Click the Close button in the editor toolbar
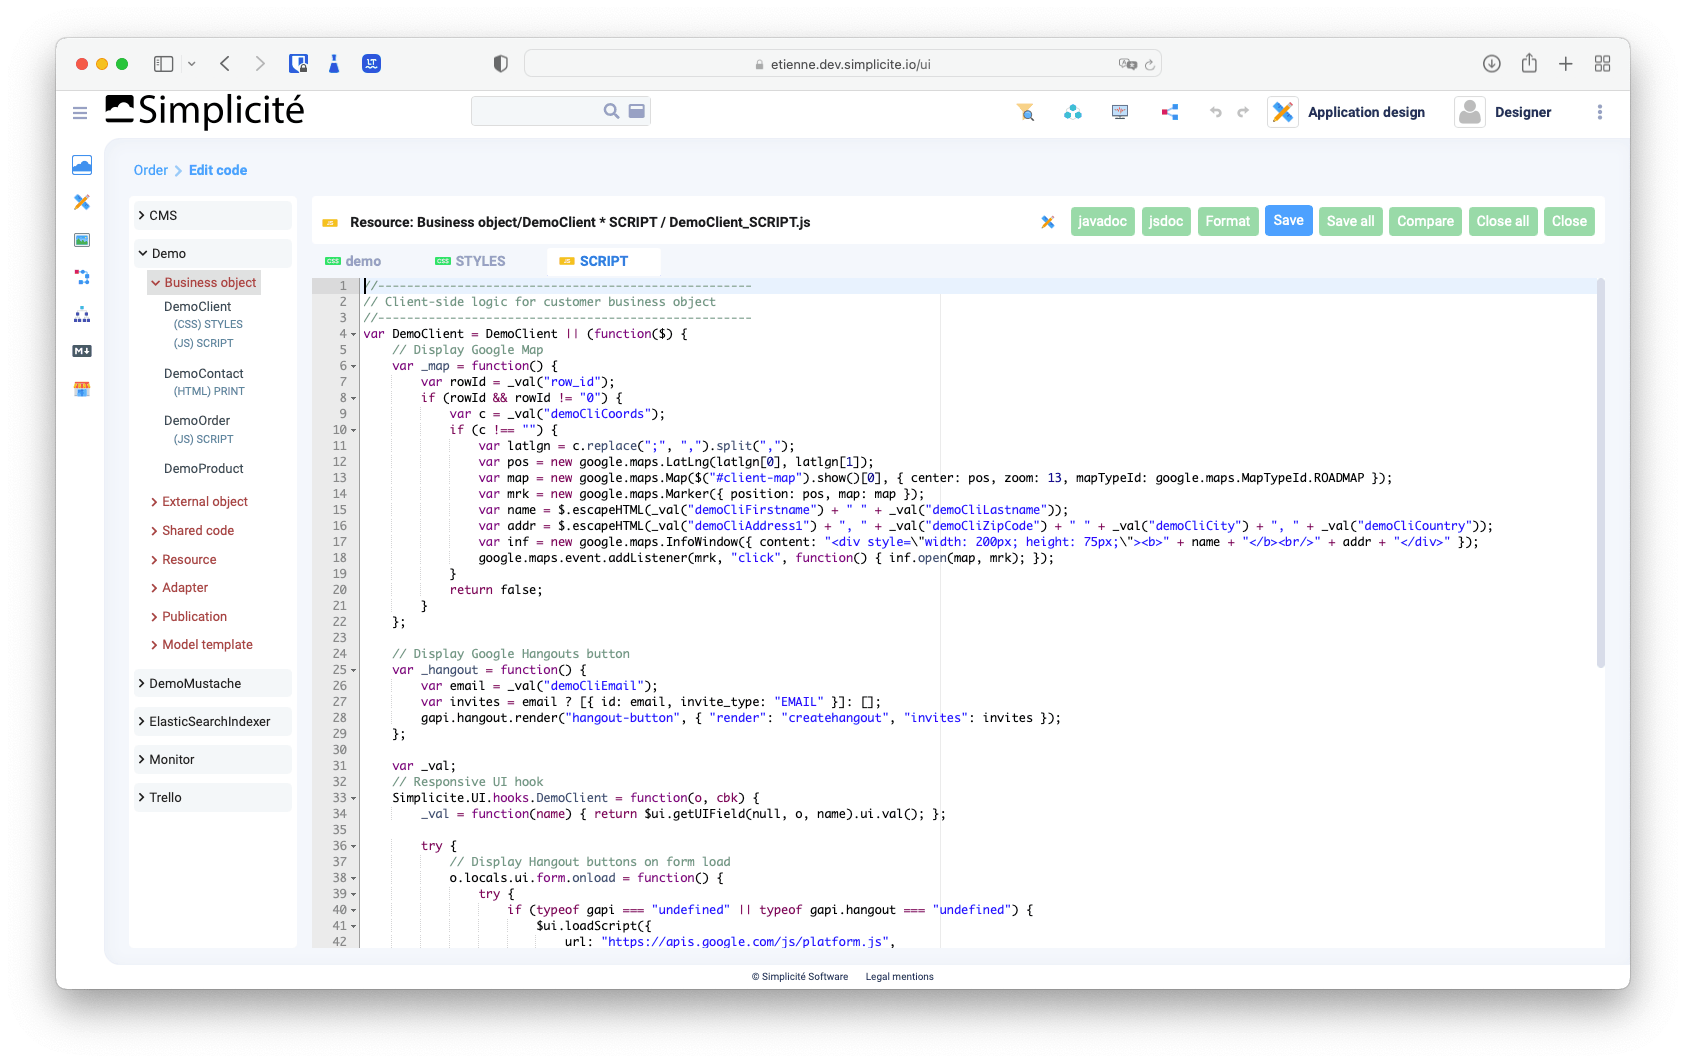The width and height of the screenshot is (1686, 1063). 1569,221
